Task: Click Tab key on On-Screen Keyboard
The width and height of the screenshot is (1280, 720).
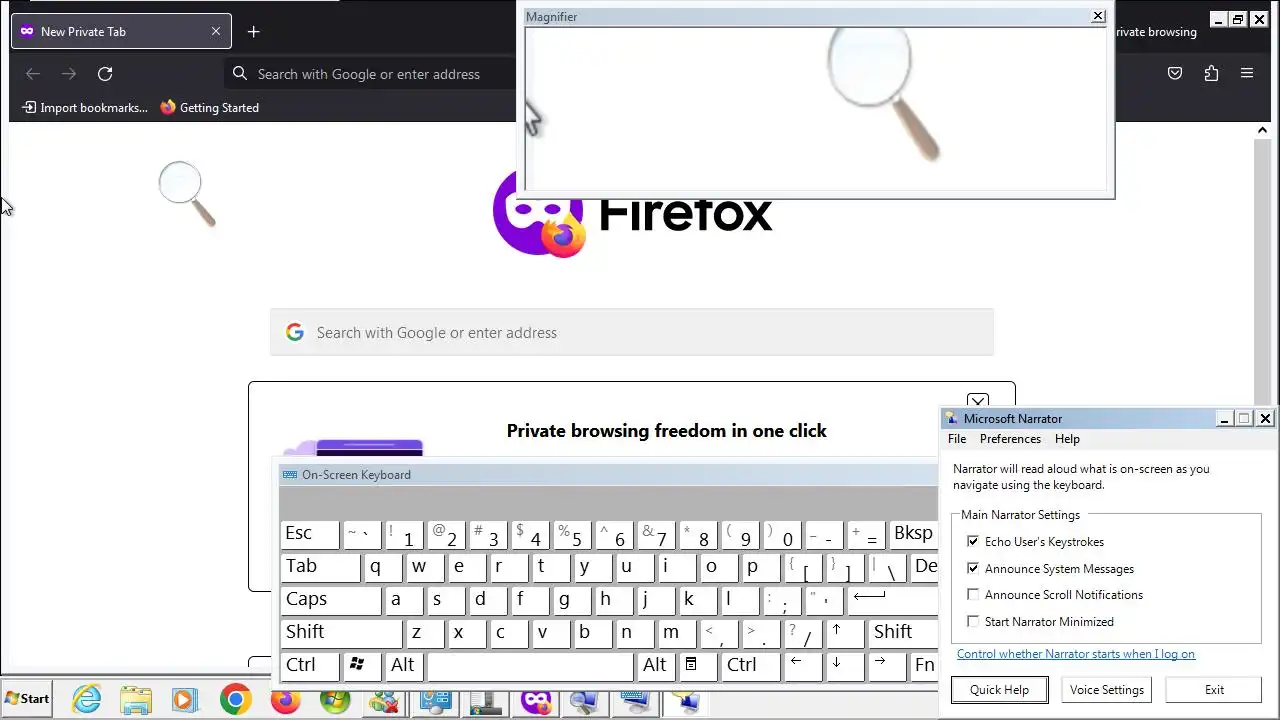Action: click(320, 568)
